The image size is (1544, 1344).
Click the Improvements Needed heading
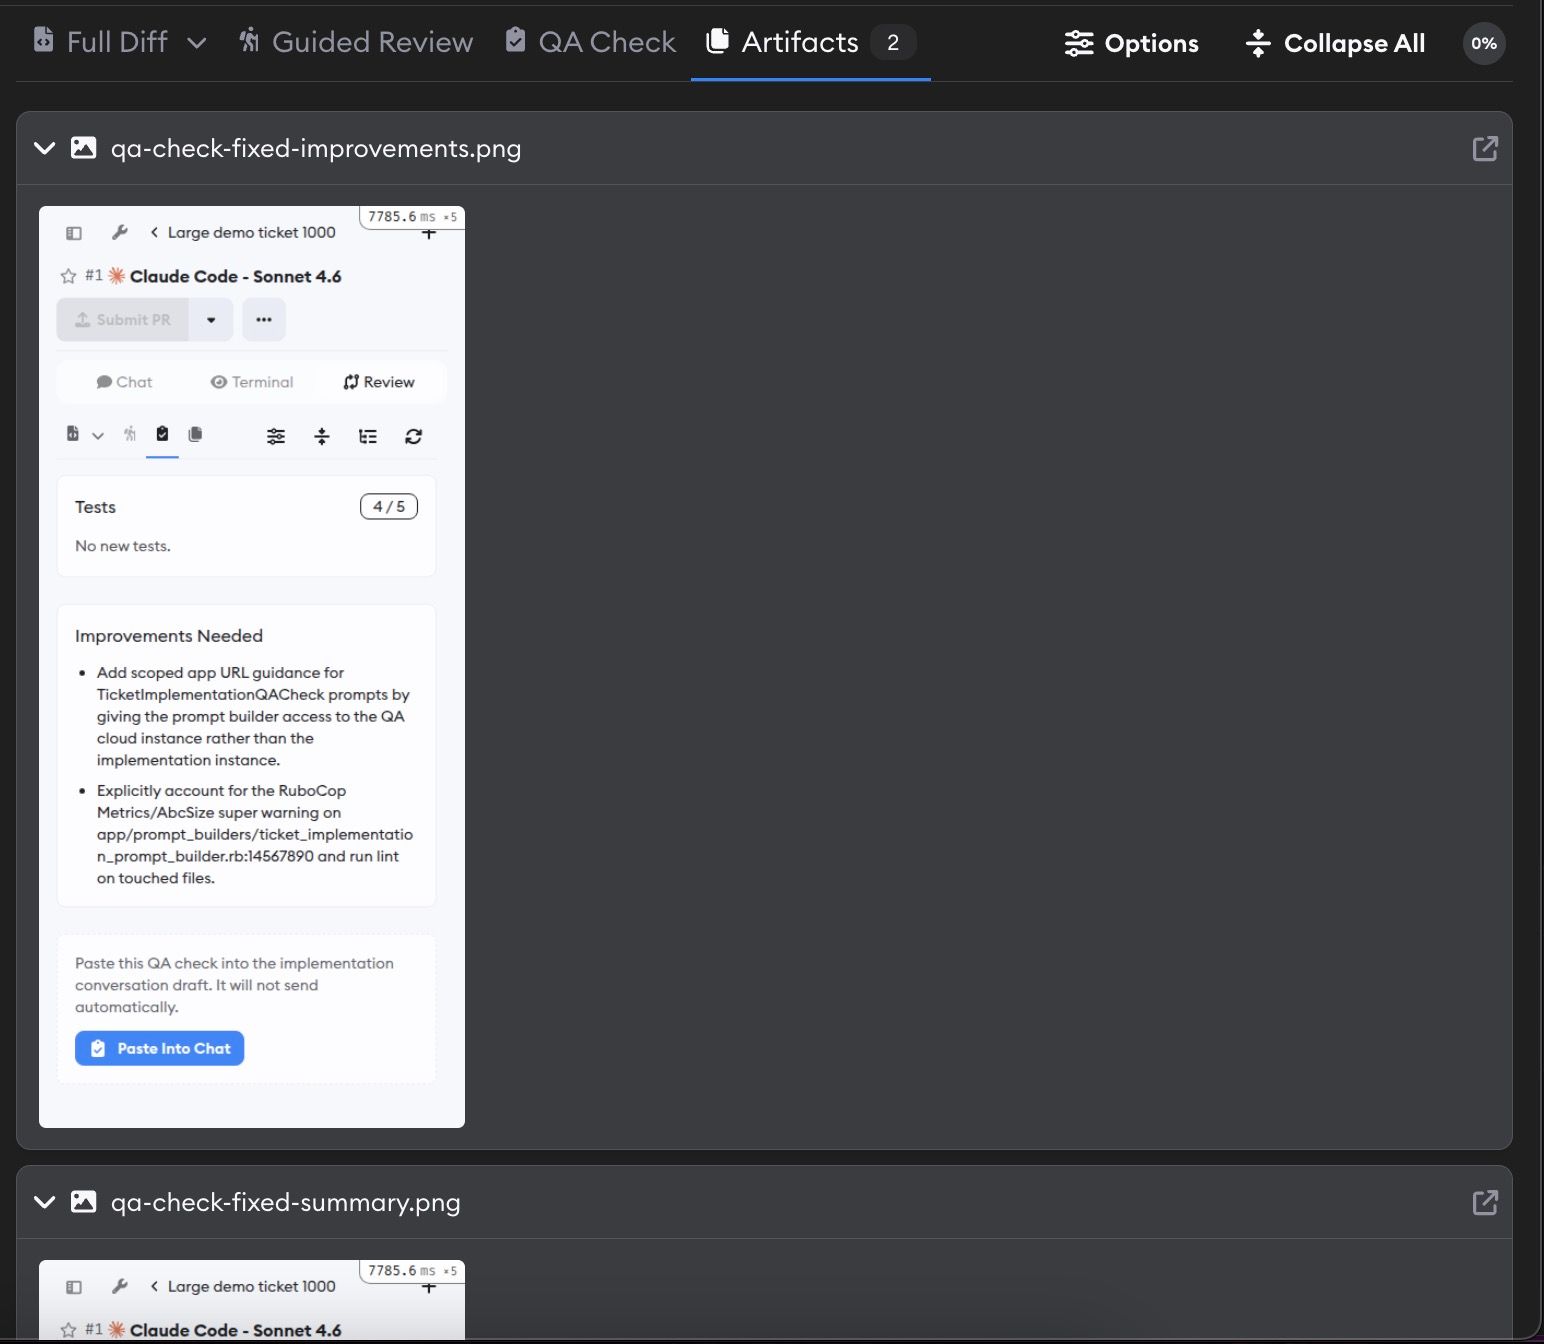pos(169,636)
